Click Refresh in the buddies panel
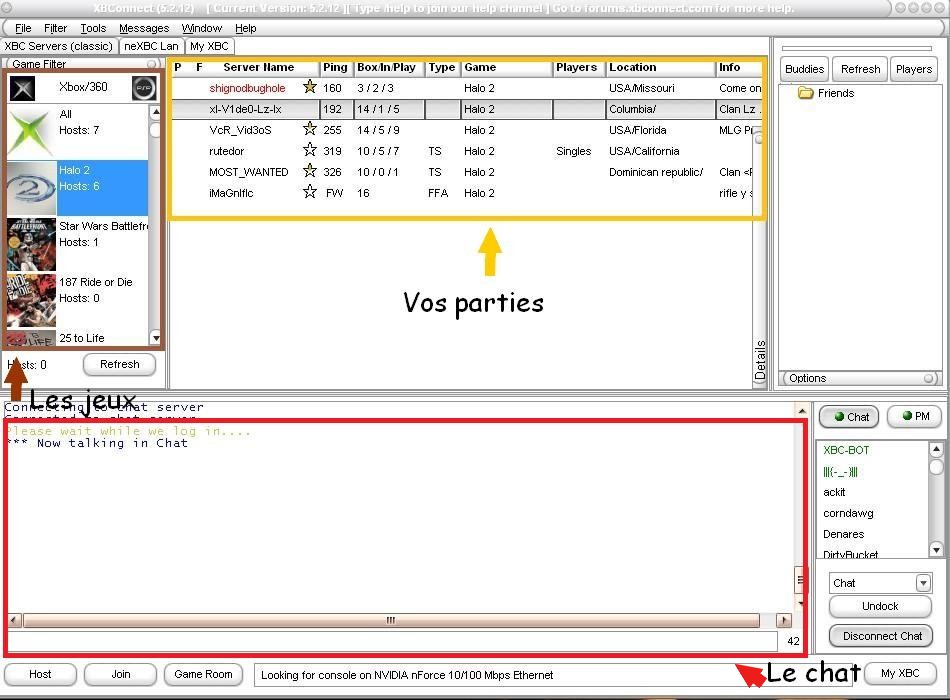Viewport: 950px width, 700px height. coord(860,69)
